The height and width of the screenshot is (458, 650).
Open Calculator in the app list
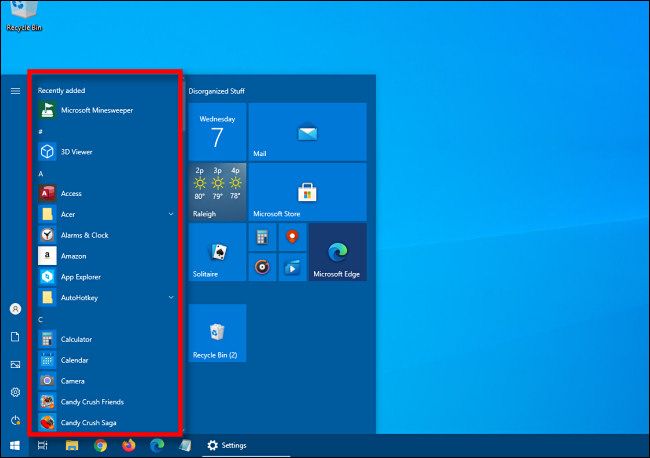tap(106, 339)
